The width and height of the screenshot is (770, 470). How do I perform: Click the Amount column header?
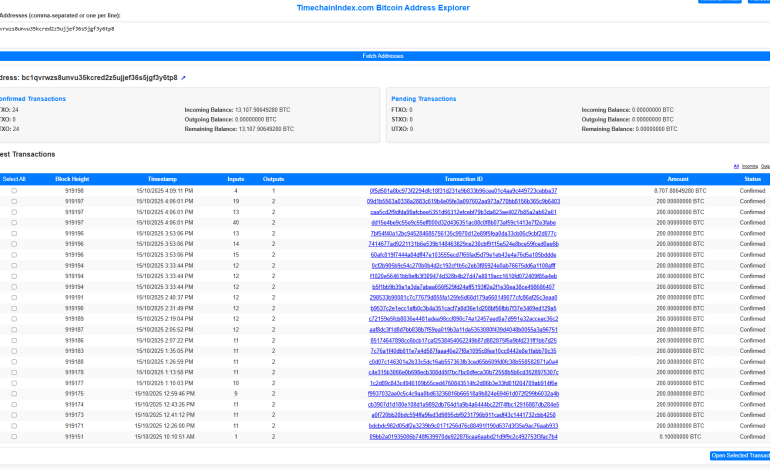(x=679, y=179)
